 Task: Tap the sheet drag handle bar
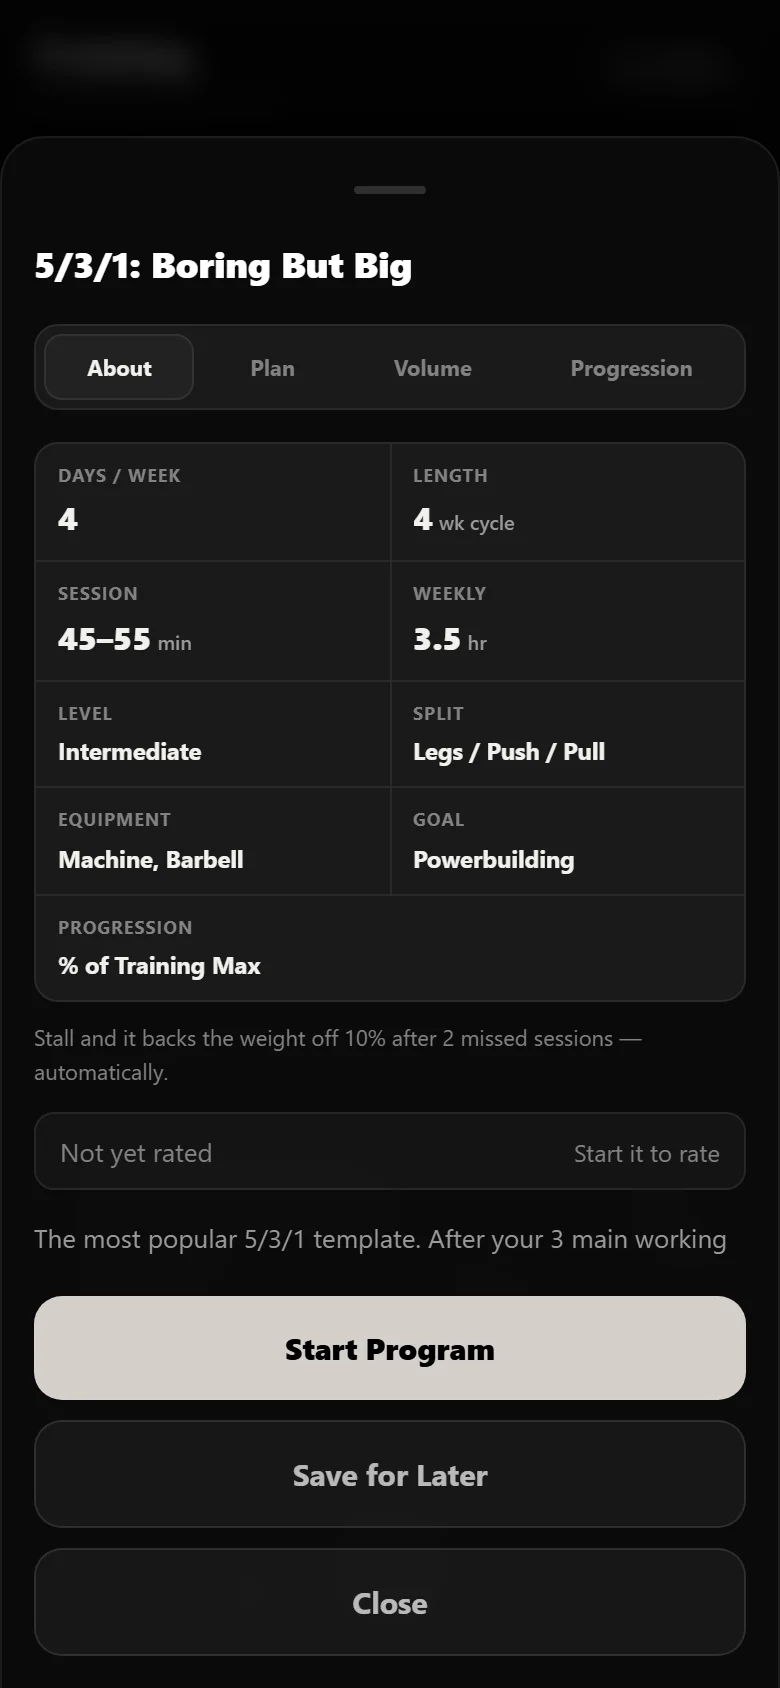click(390, 189)
